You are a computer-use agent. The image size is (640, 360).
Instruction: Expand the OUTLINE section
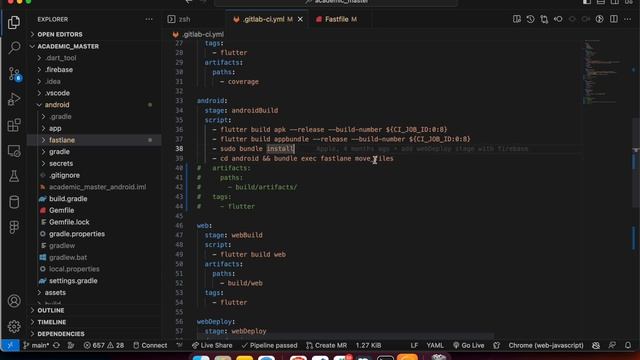51,310
